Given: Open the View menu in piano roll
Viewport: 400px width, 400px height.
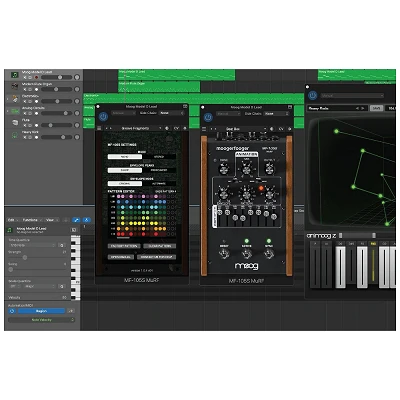Looking at the screenshot, I should pos(51,220).
